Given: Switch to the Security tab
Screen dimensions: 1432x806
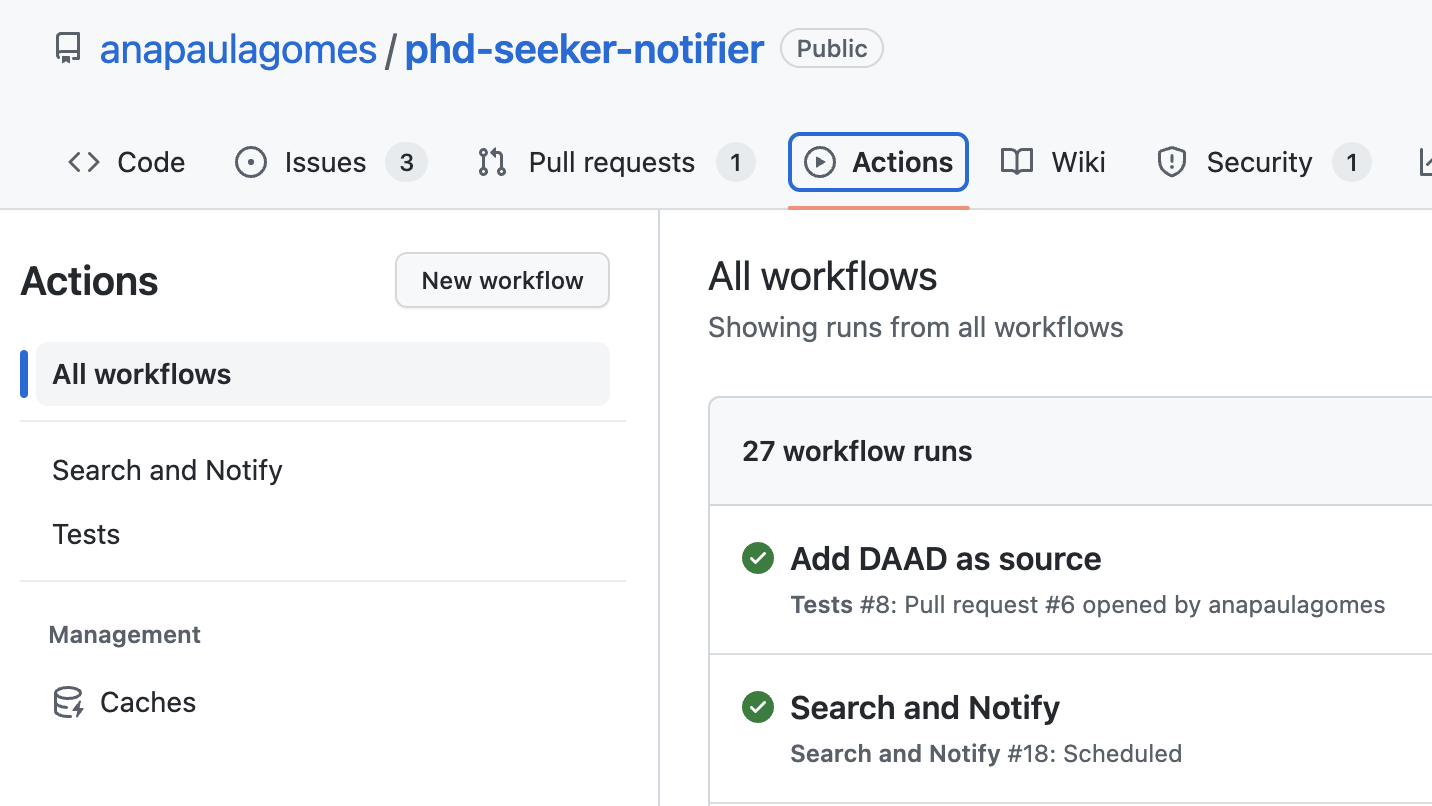Looking at the screenshot, I should pyautogui.click(x=1263, y=162).
